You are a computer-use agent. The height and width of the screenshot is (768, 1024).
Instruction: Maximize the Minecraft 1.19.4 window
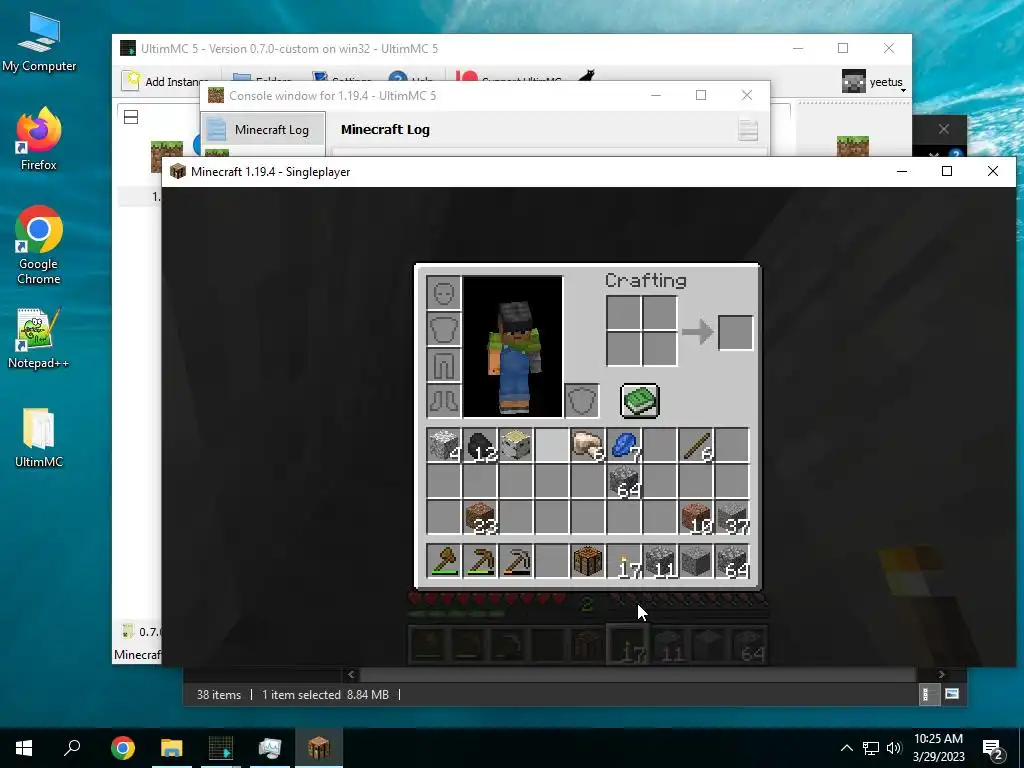[x=947, y=171]
